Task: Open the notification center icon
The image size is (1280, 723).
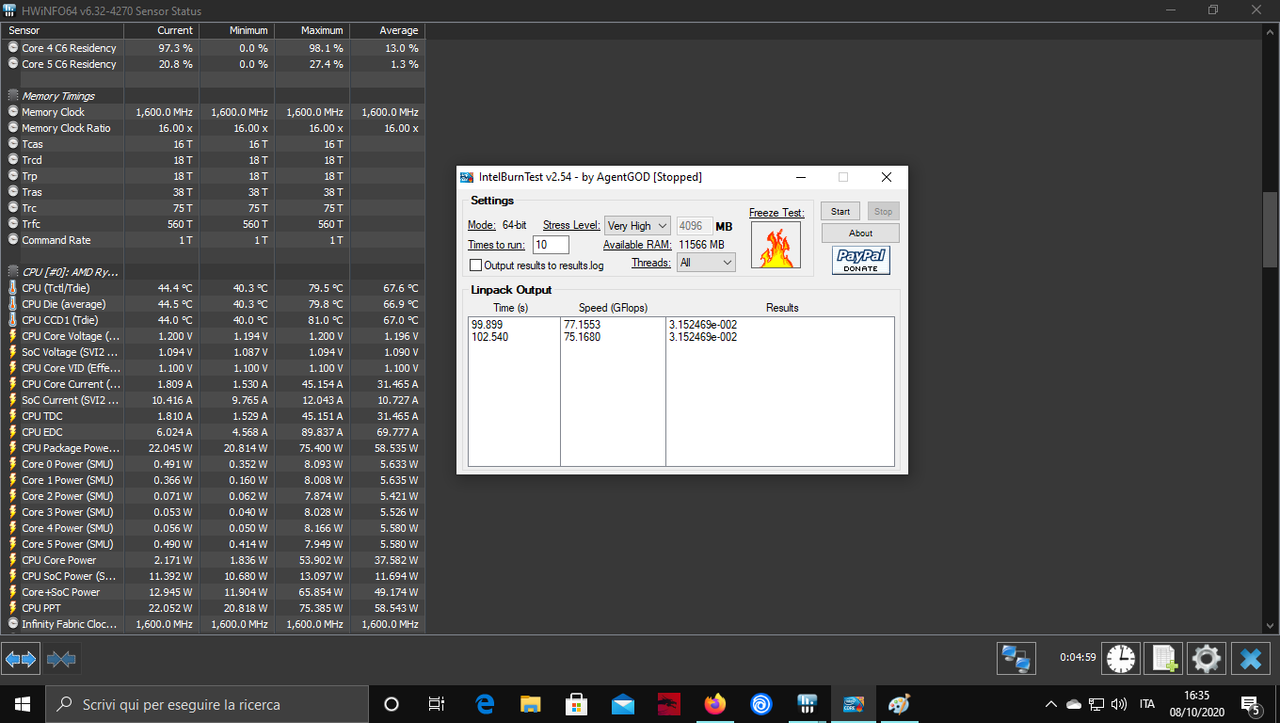Action: (x=1249, y=704)
